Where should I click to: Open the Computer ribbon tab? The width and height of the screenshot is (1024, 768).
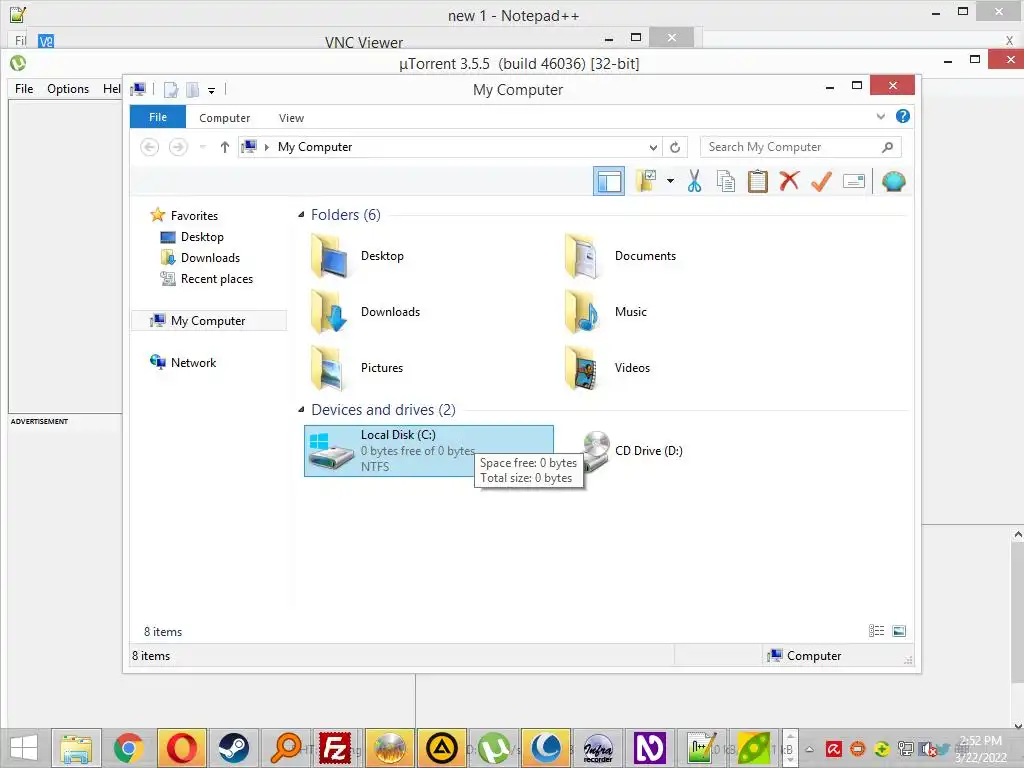[x=225, y=118]
